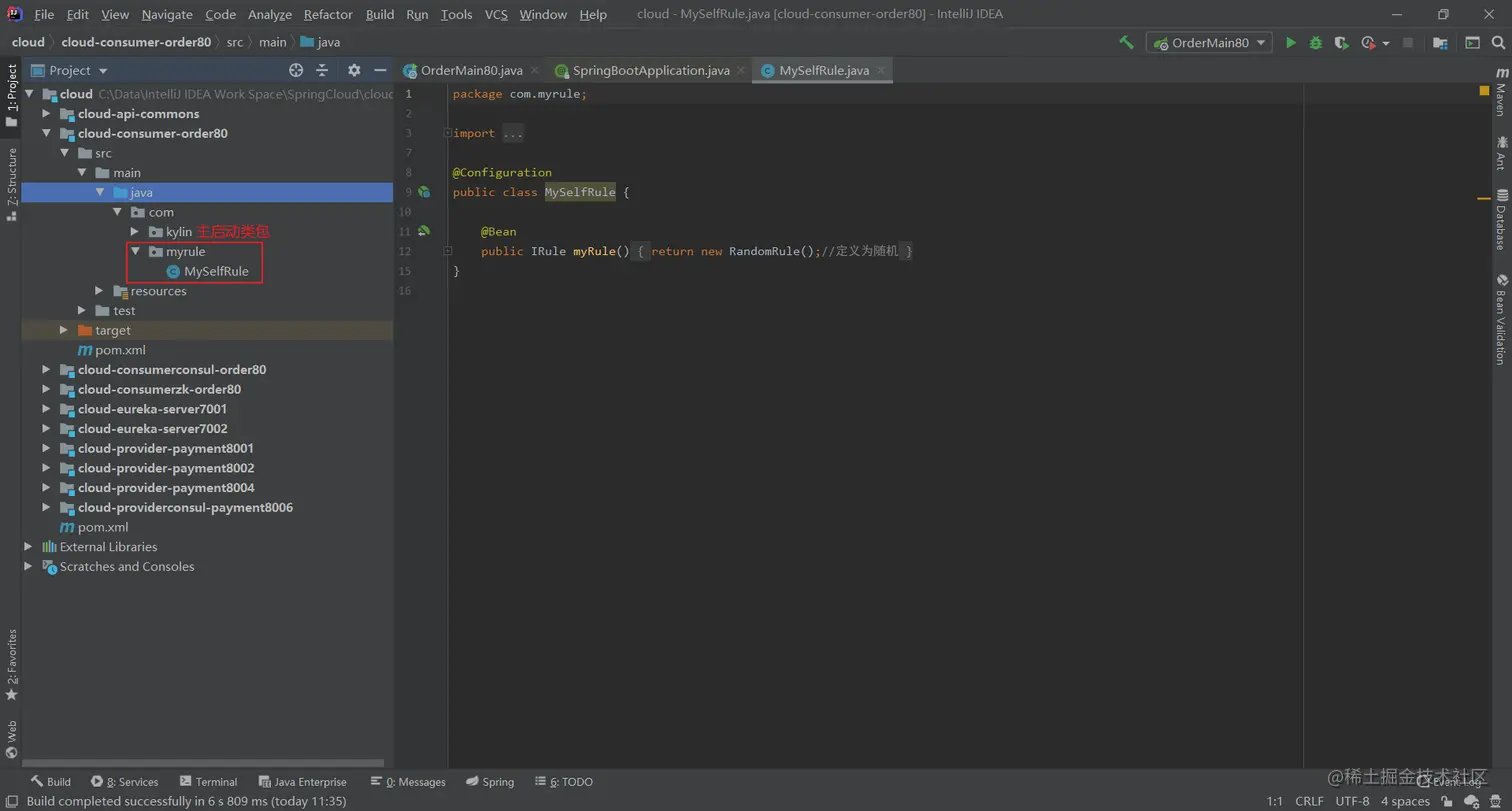Screen dimensions: 1512x811
Task: Open the 2: Favorites side panel
Action: 11,664
